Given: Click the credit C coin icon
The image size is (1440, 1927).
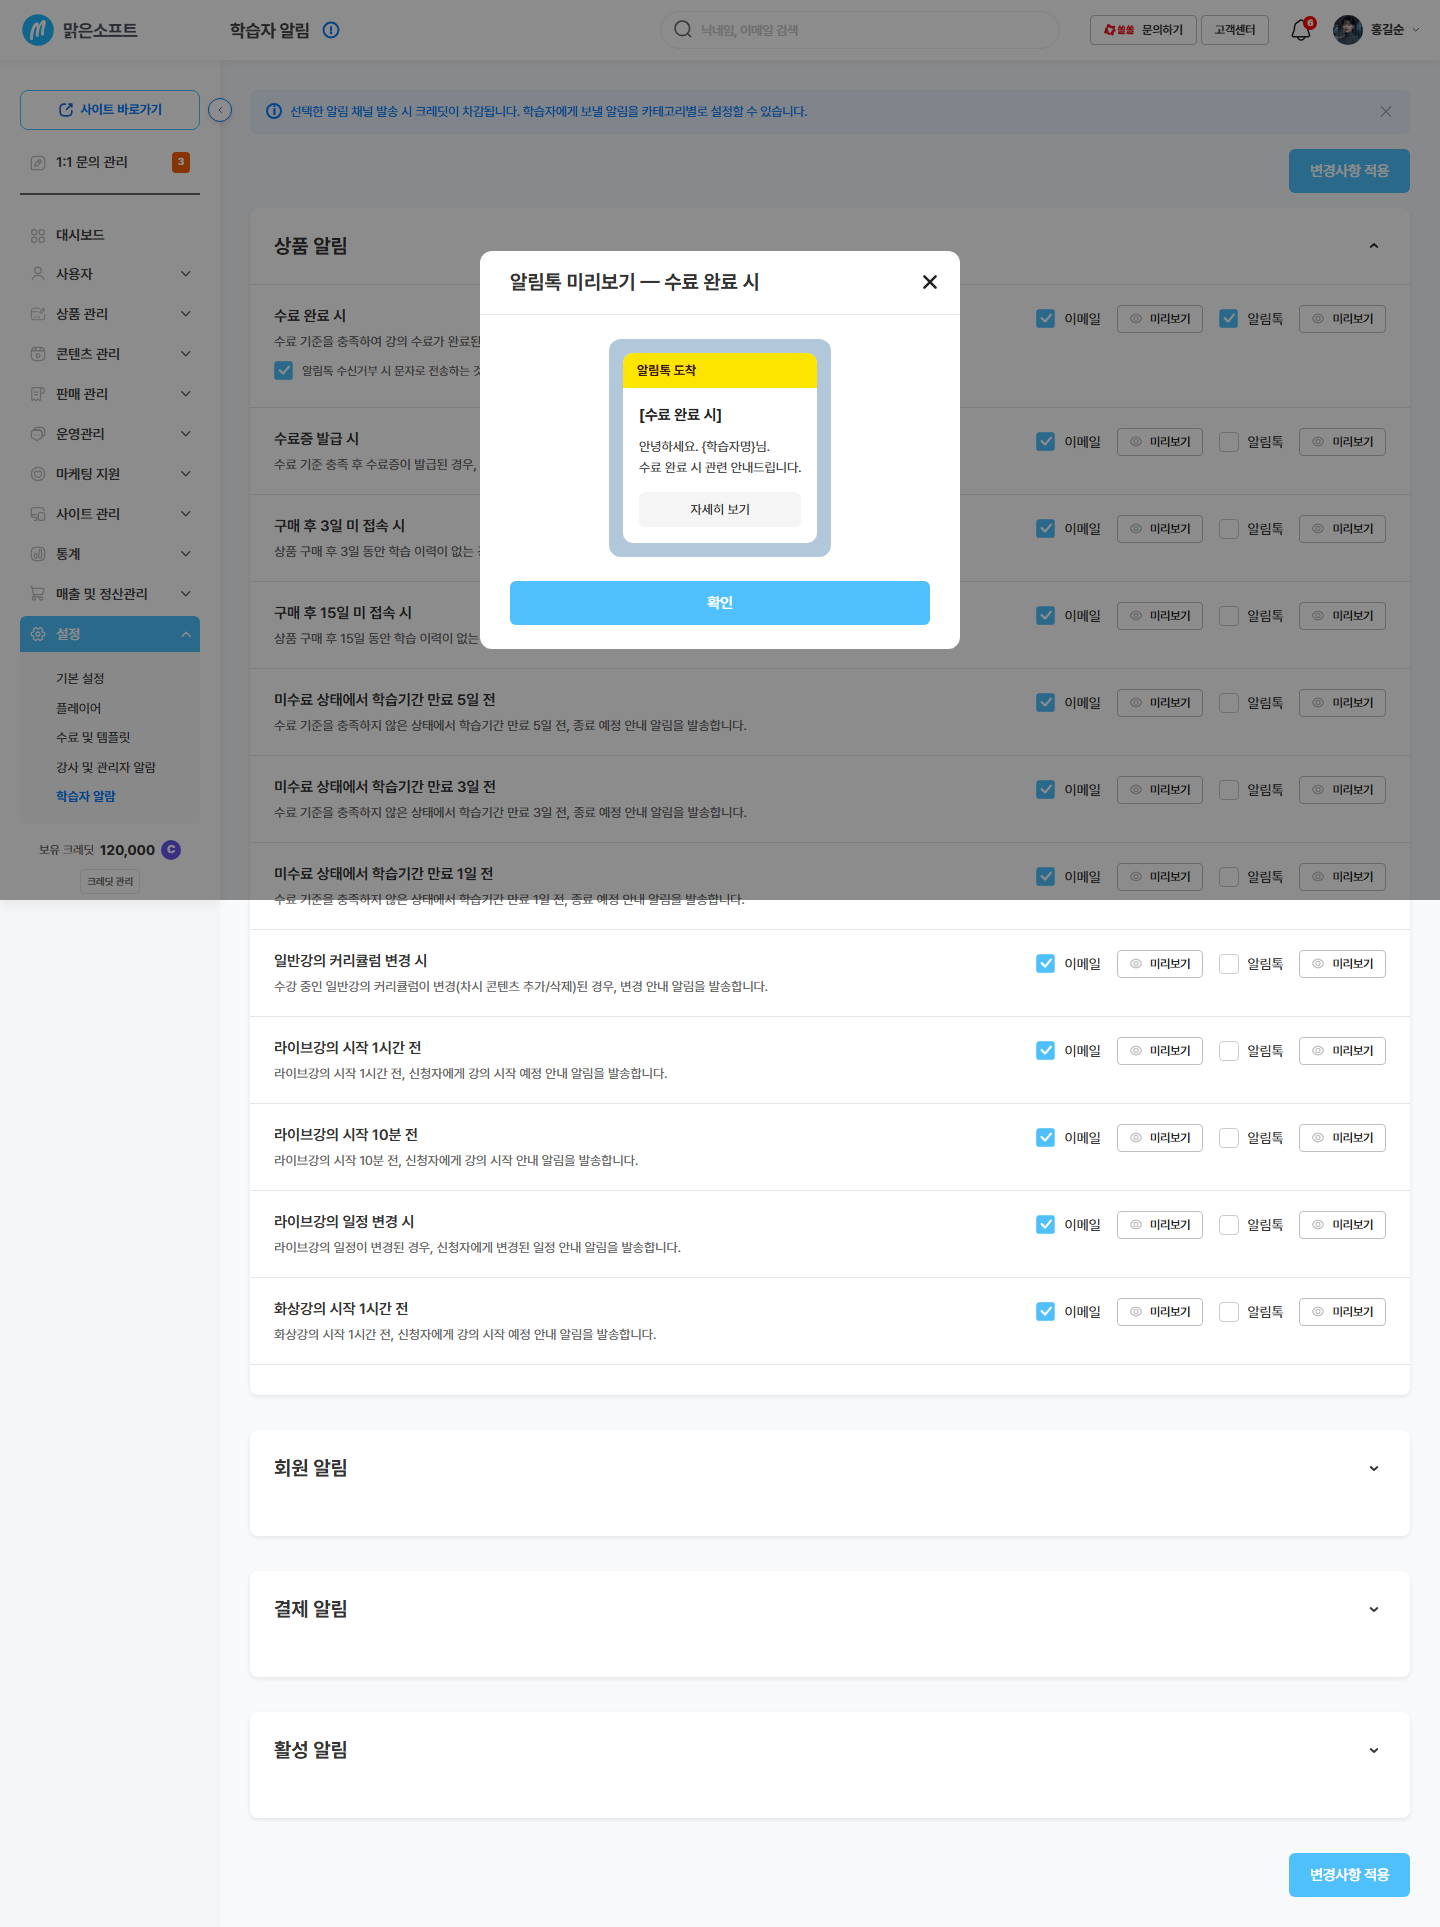Looking at the screenshot, I should (171, 850).
